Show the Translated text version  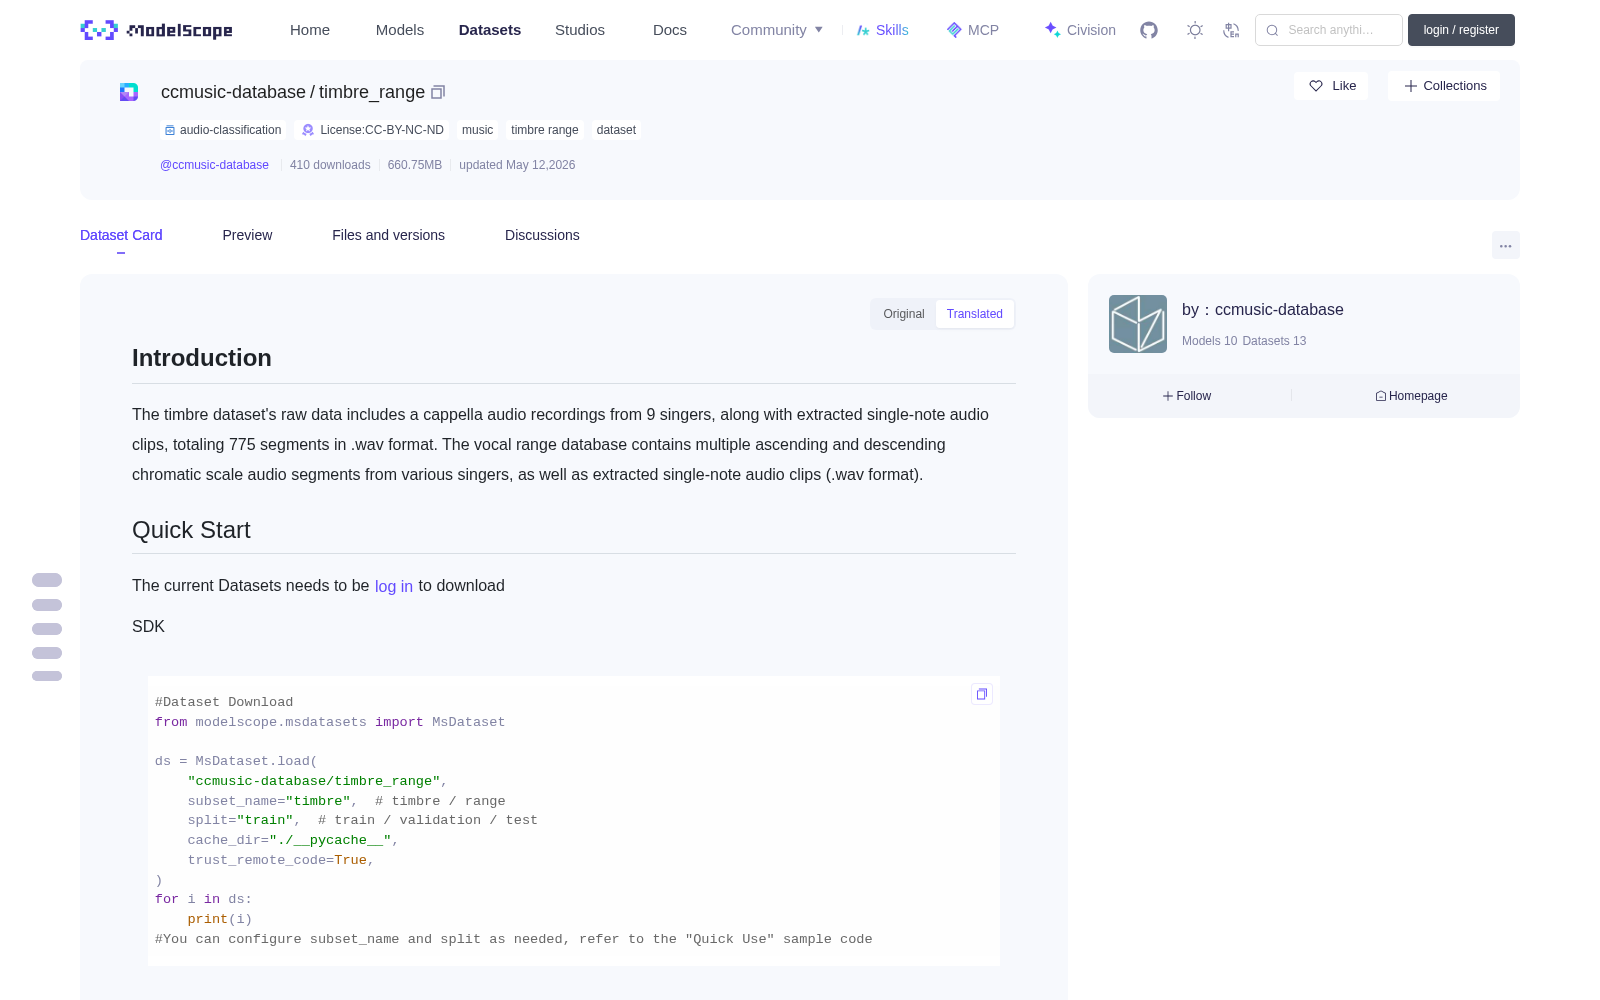[x=975, y=314]
